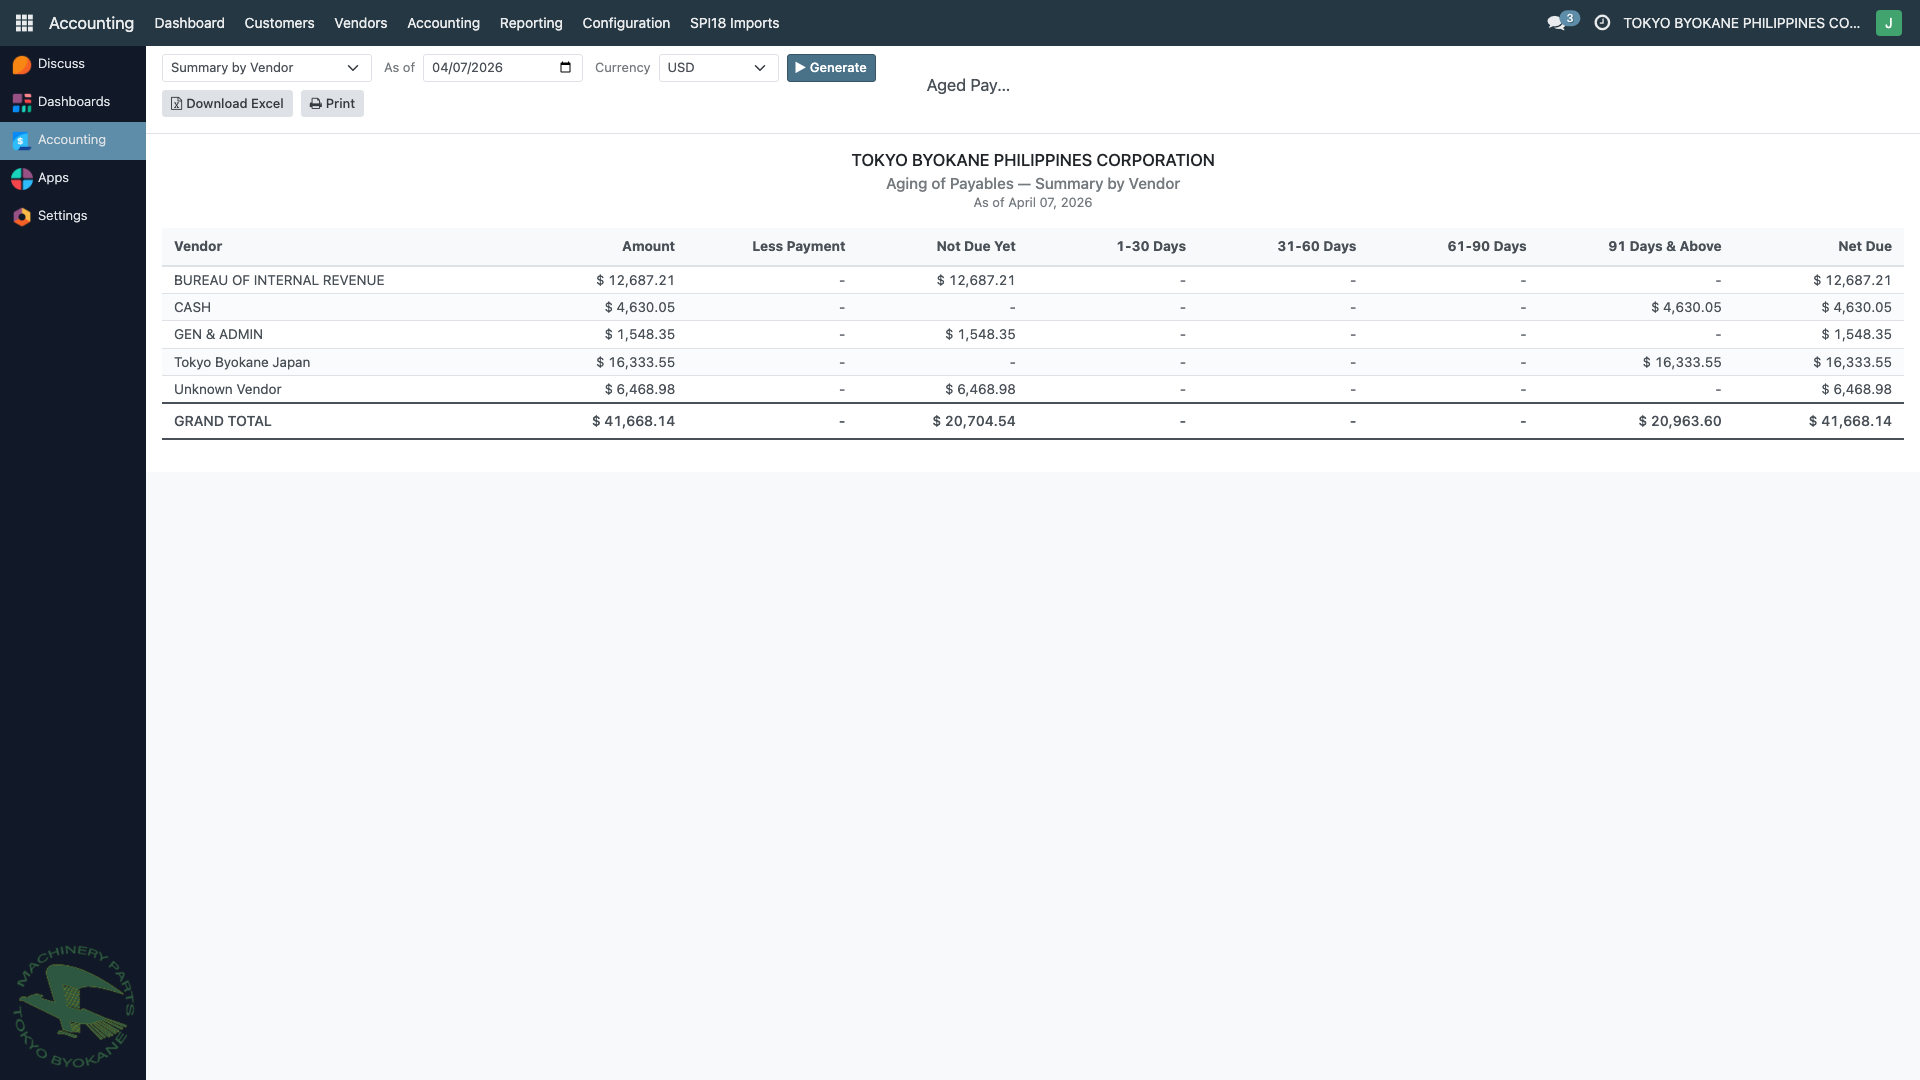
Task: Open the conversations message icon
Action: click(x=1556, y=23)
